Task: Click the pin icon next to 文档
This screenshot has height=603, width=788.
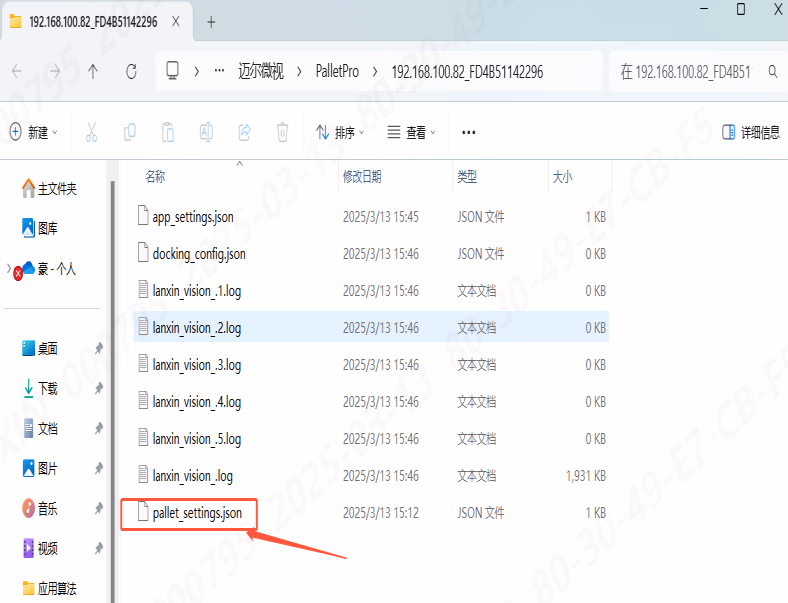Action: pyautogui.click(x=99, y=428)
